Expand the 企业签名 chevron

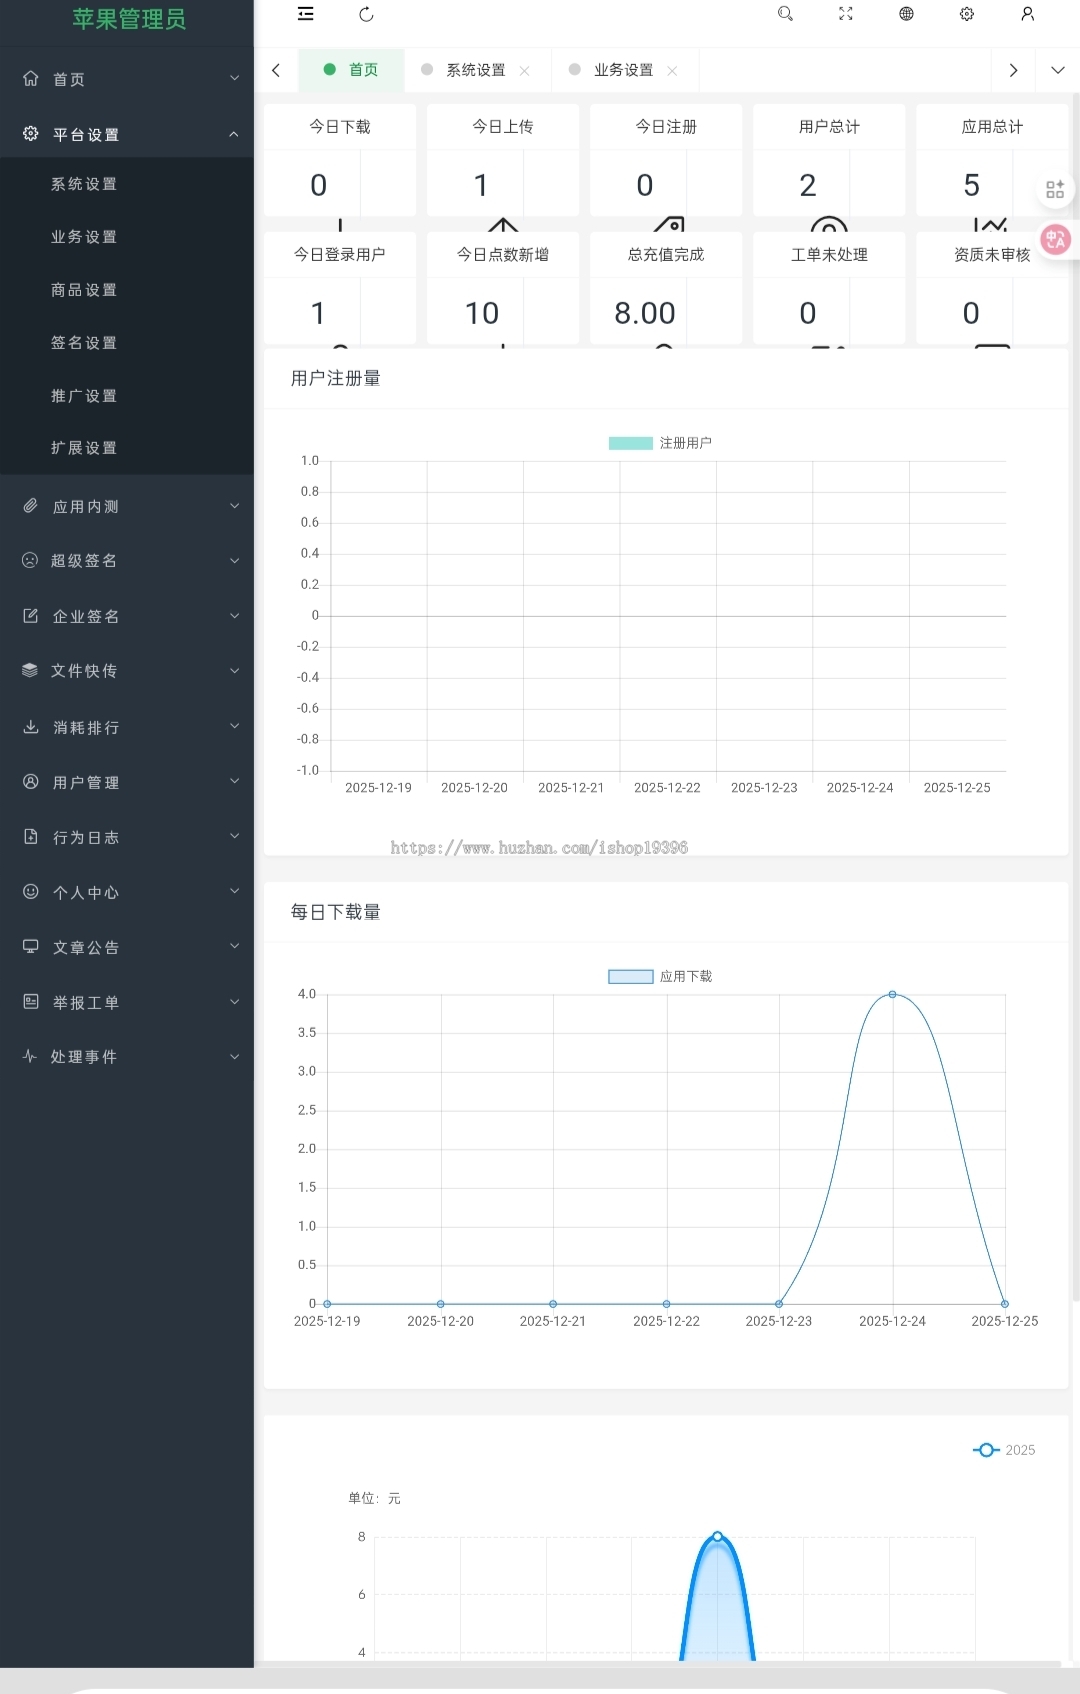[235, 616]
